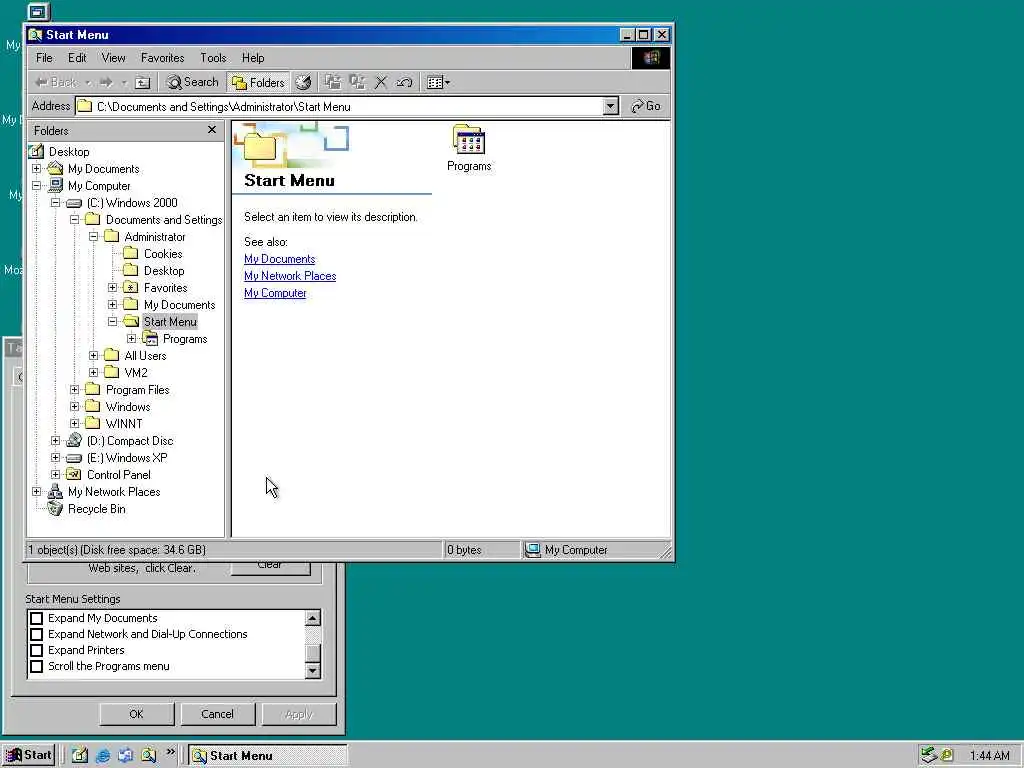1024x768 pixels.
Task: Follow the My Computer link
Action: [x=275, y=293]
